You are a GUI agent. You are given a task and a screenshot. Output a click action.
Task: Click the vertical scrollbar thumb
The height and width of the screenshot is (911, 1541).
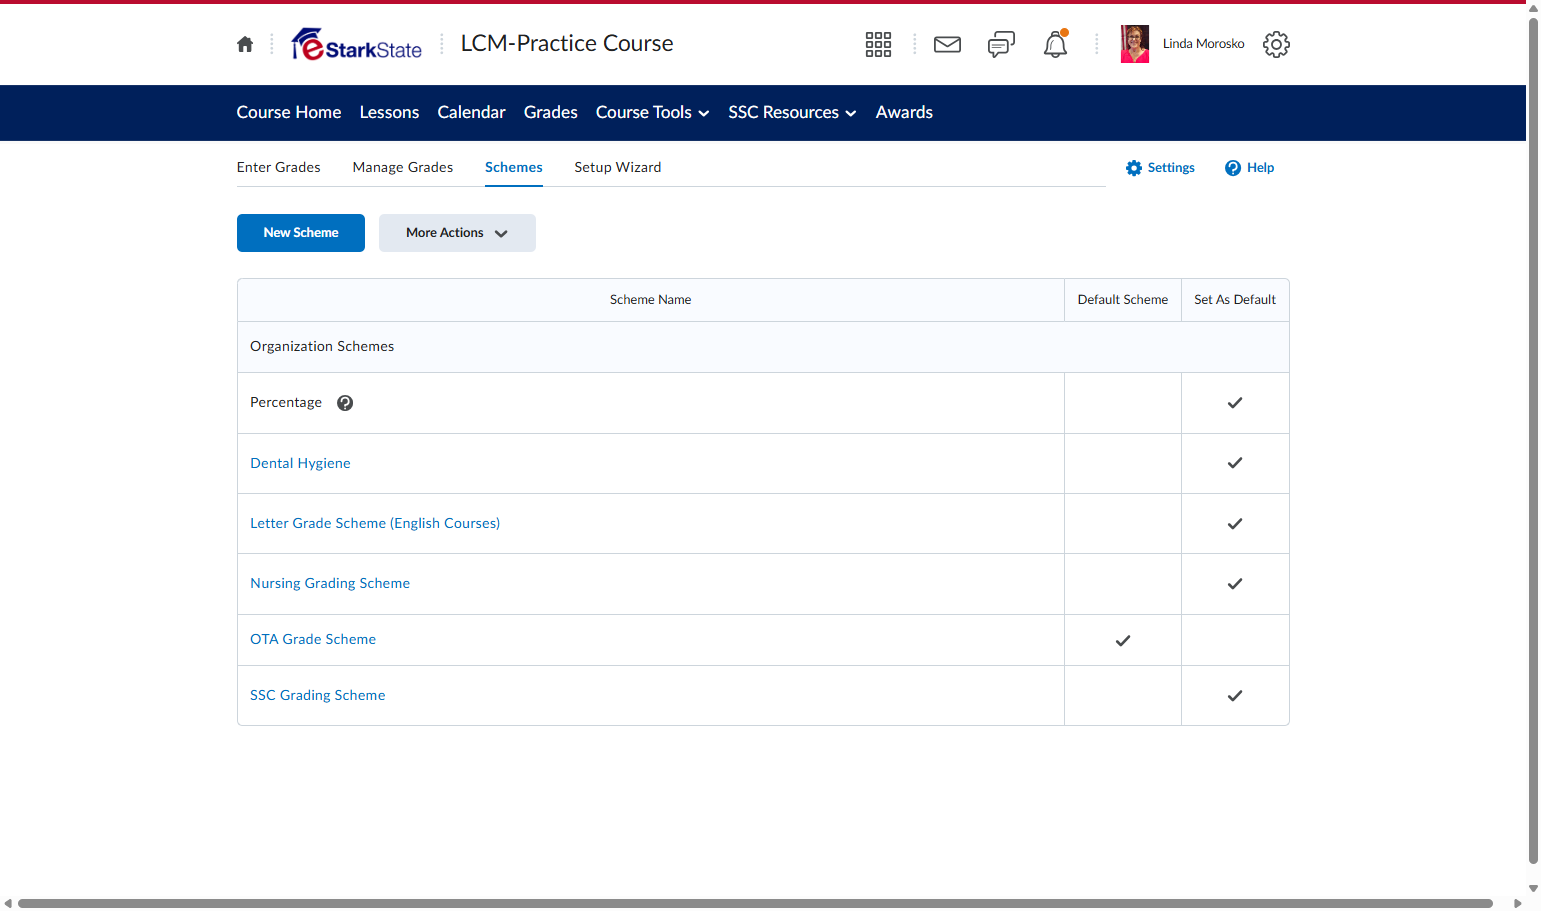1533,440
